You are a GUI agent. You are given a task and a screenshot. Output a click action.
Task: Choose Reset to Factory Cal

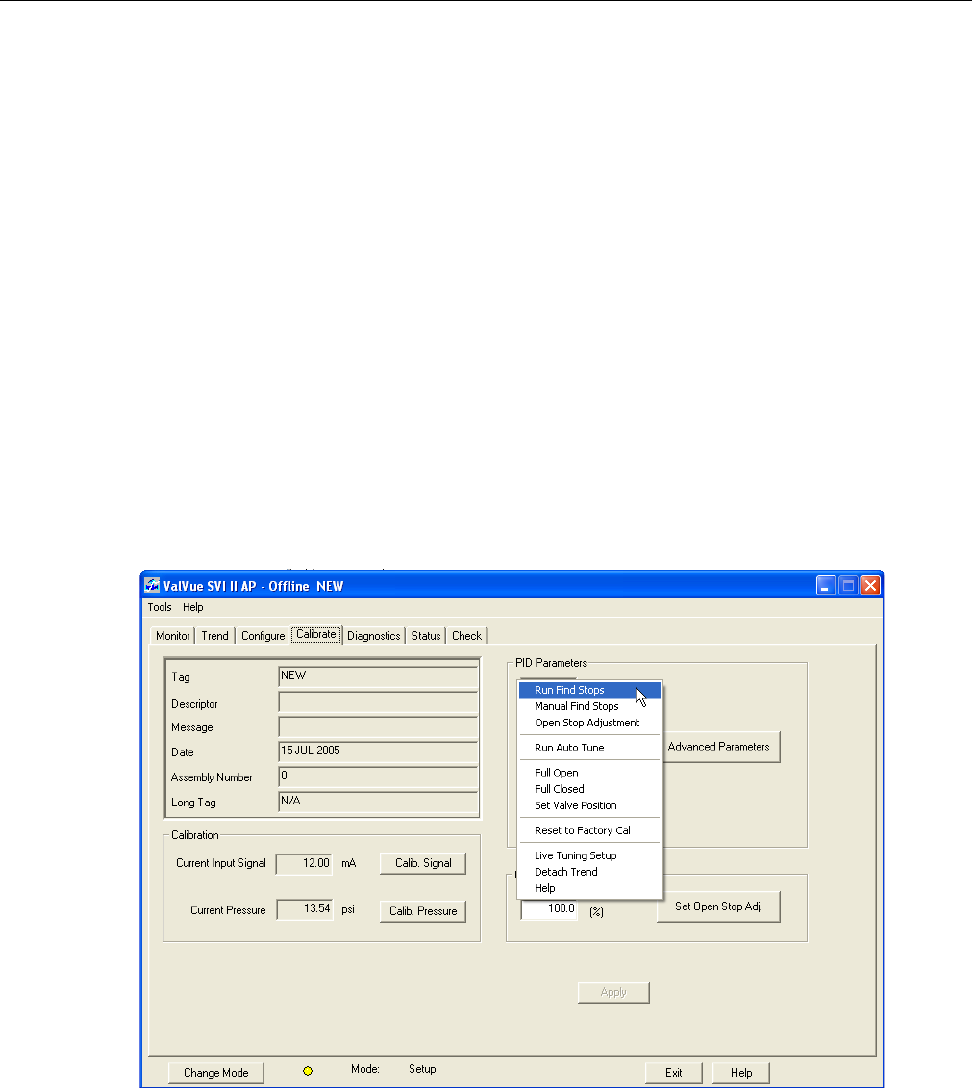pos(590,831)
